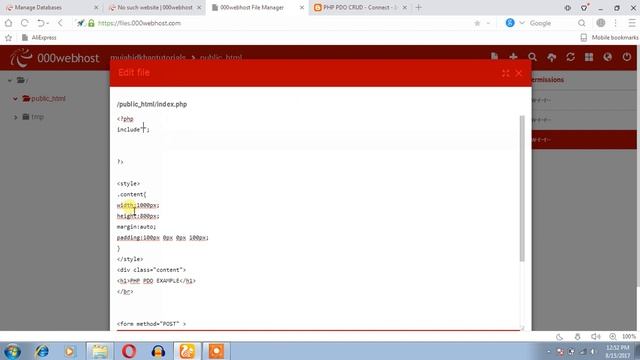Click the browser mute speaker status icon
640x360 pixels.
pyautogui.click(x=595, y=337)
